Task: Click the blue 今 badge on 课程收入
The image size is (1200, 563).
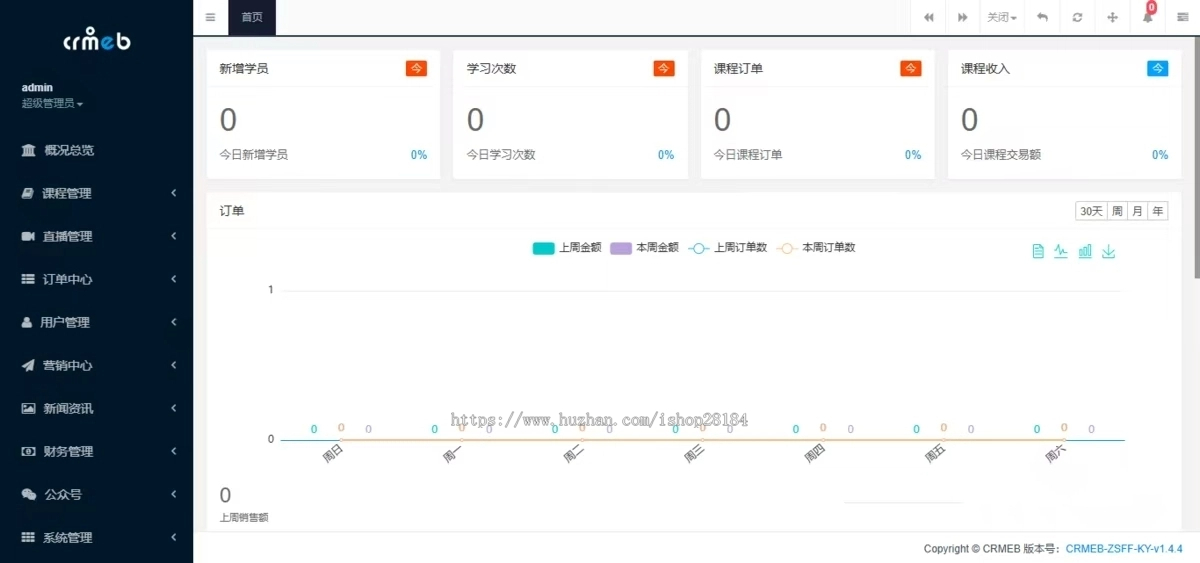Action: coord(1157,68)
